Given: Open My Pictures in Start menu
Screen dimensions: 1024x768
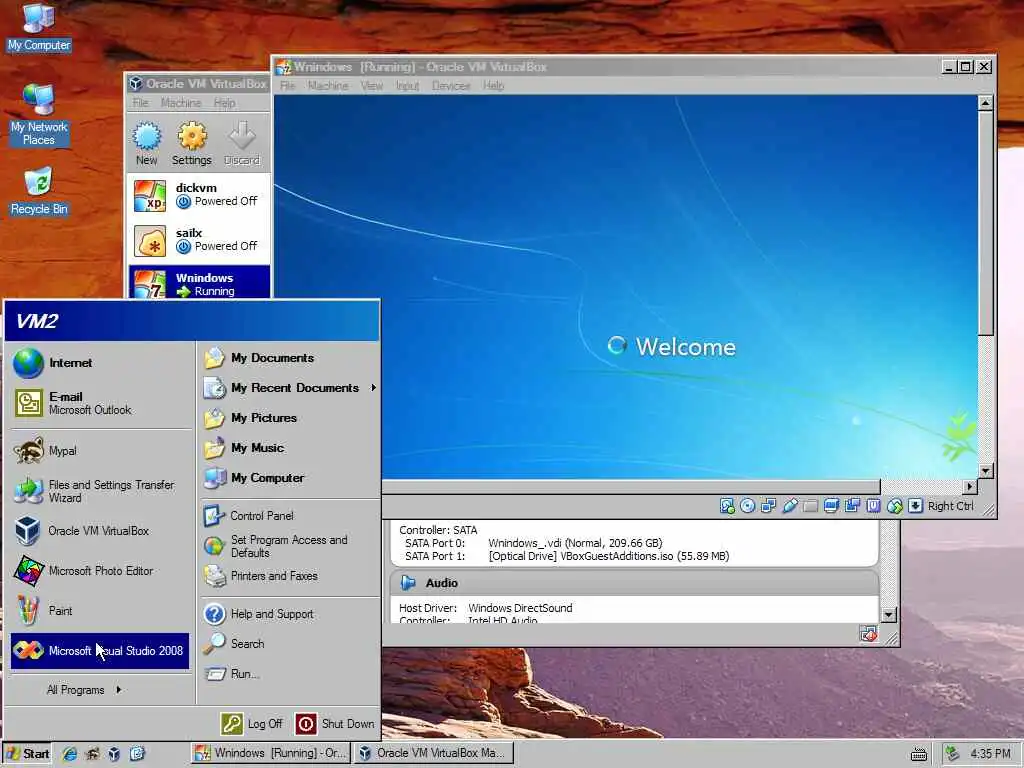Looking at the screenshot, I should pos(290,418).
